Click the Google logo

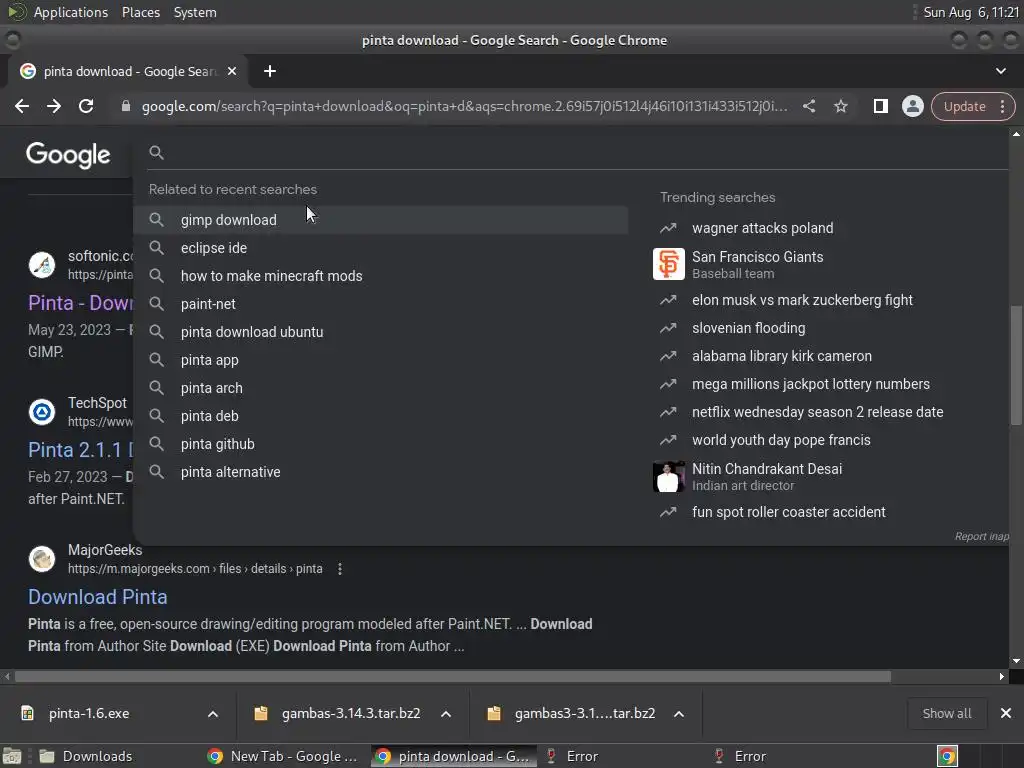click(x=68, y=155)
